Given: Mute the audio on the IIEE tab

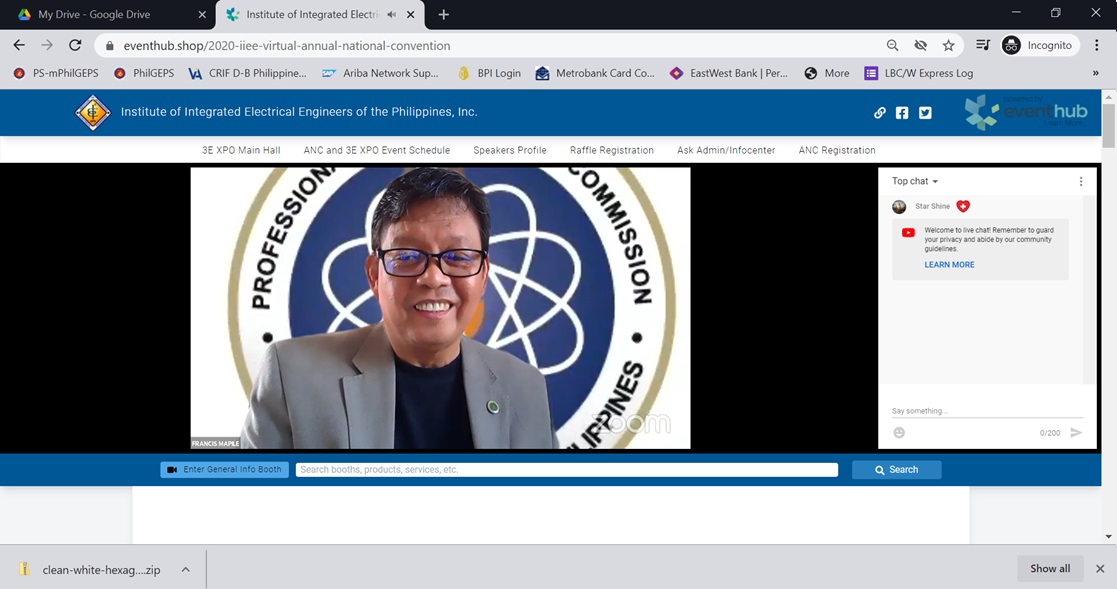Looking at the screenshot, I should 390,15.
